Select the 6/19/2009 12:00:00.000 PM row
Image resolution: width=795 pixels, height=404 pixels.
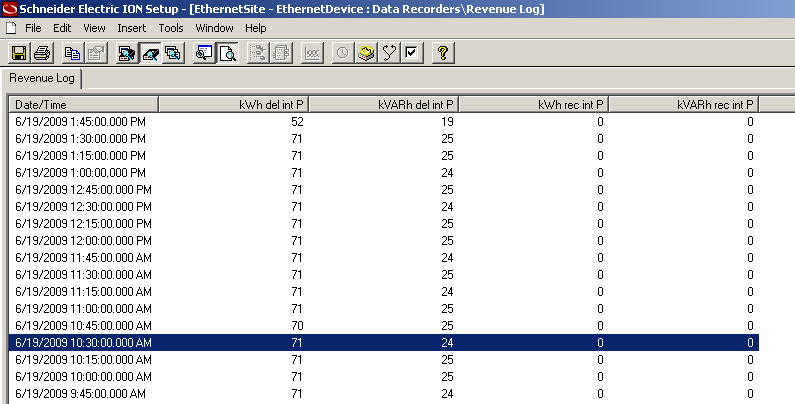point(384,241)
